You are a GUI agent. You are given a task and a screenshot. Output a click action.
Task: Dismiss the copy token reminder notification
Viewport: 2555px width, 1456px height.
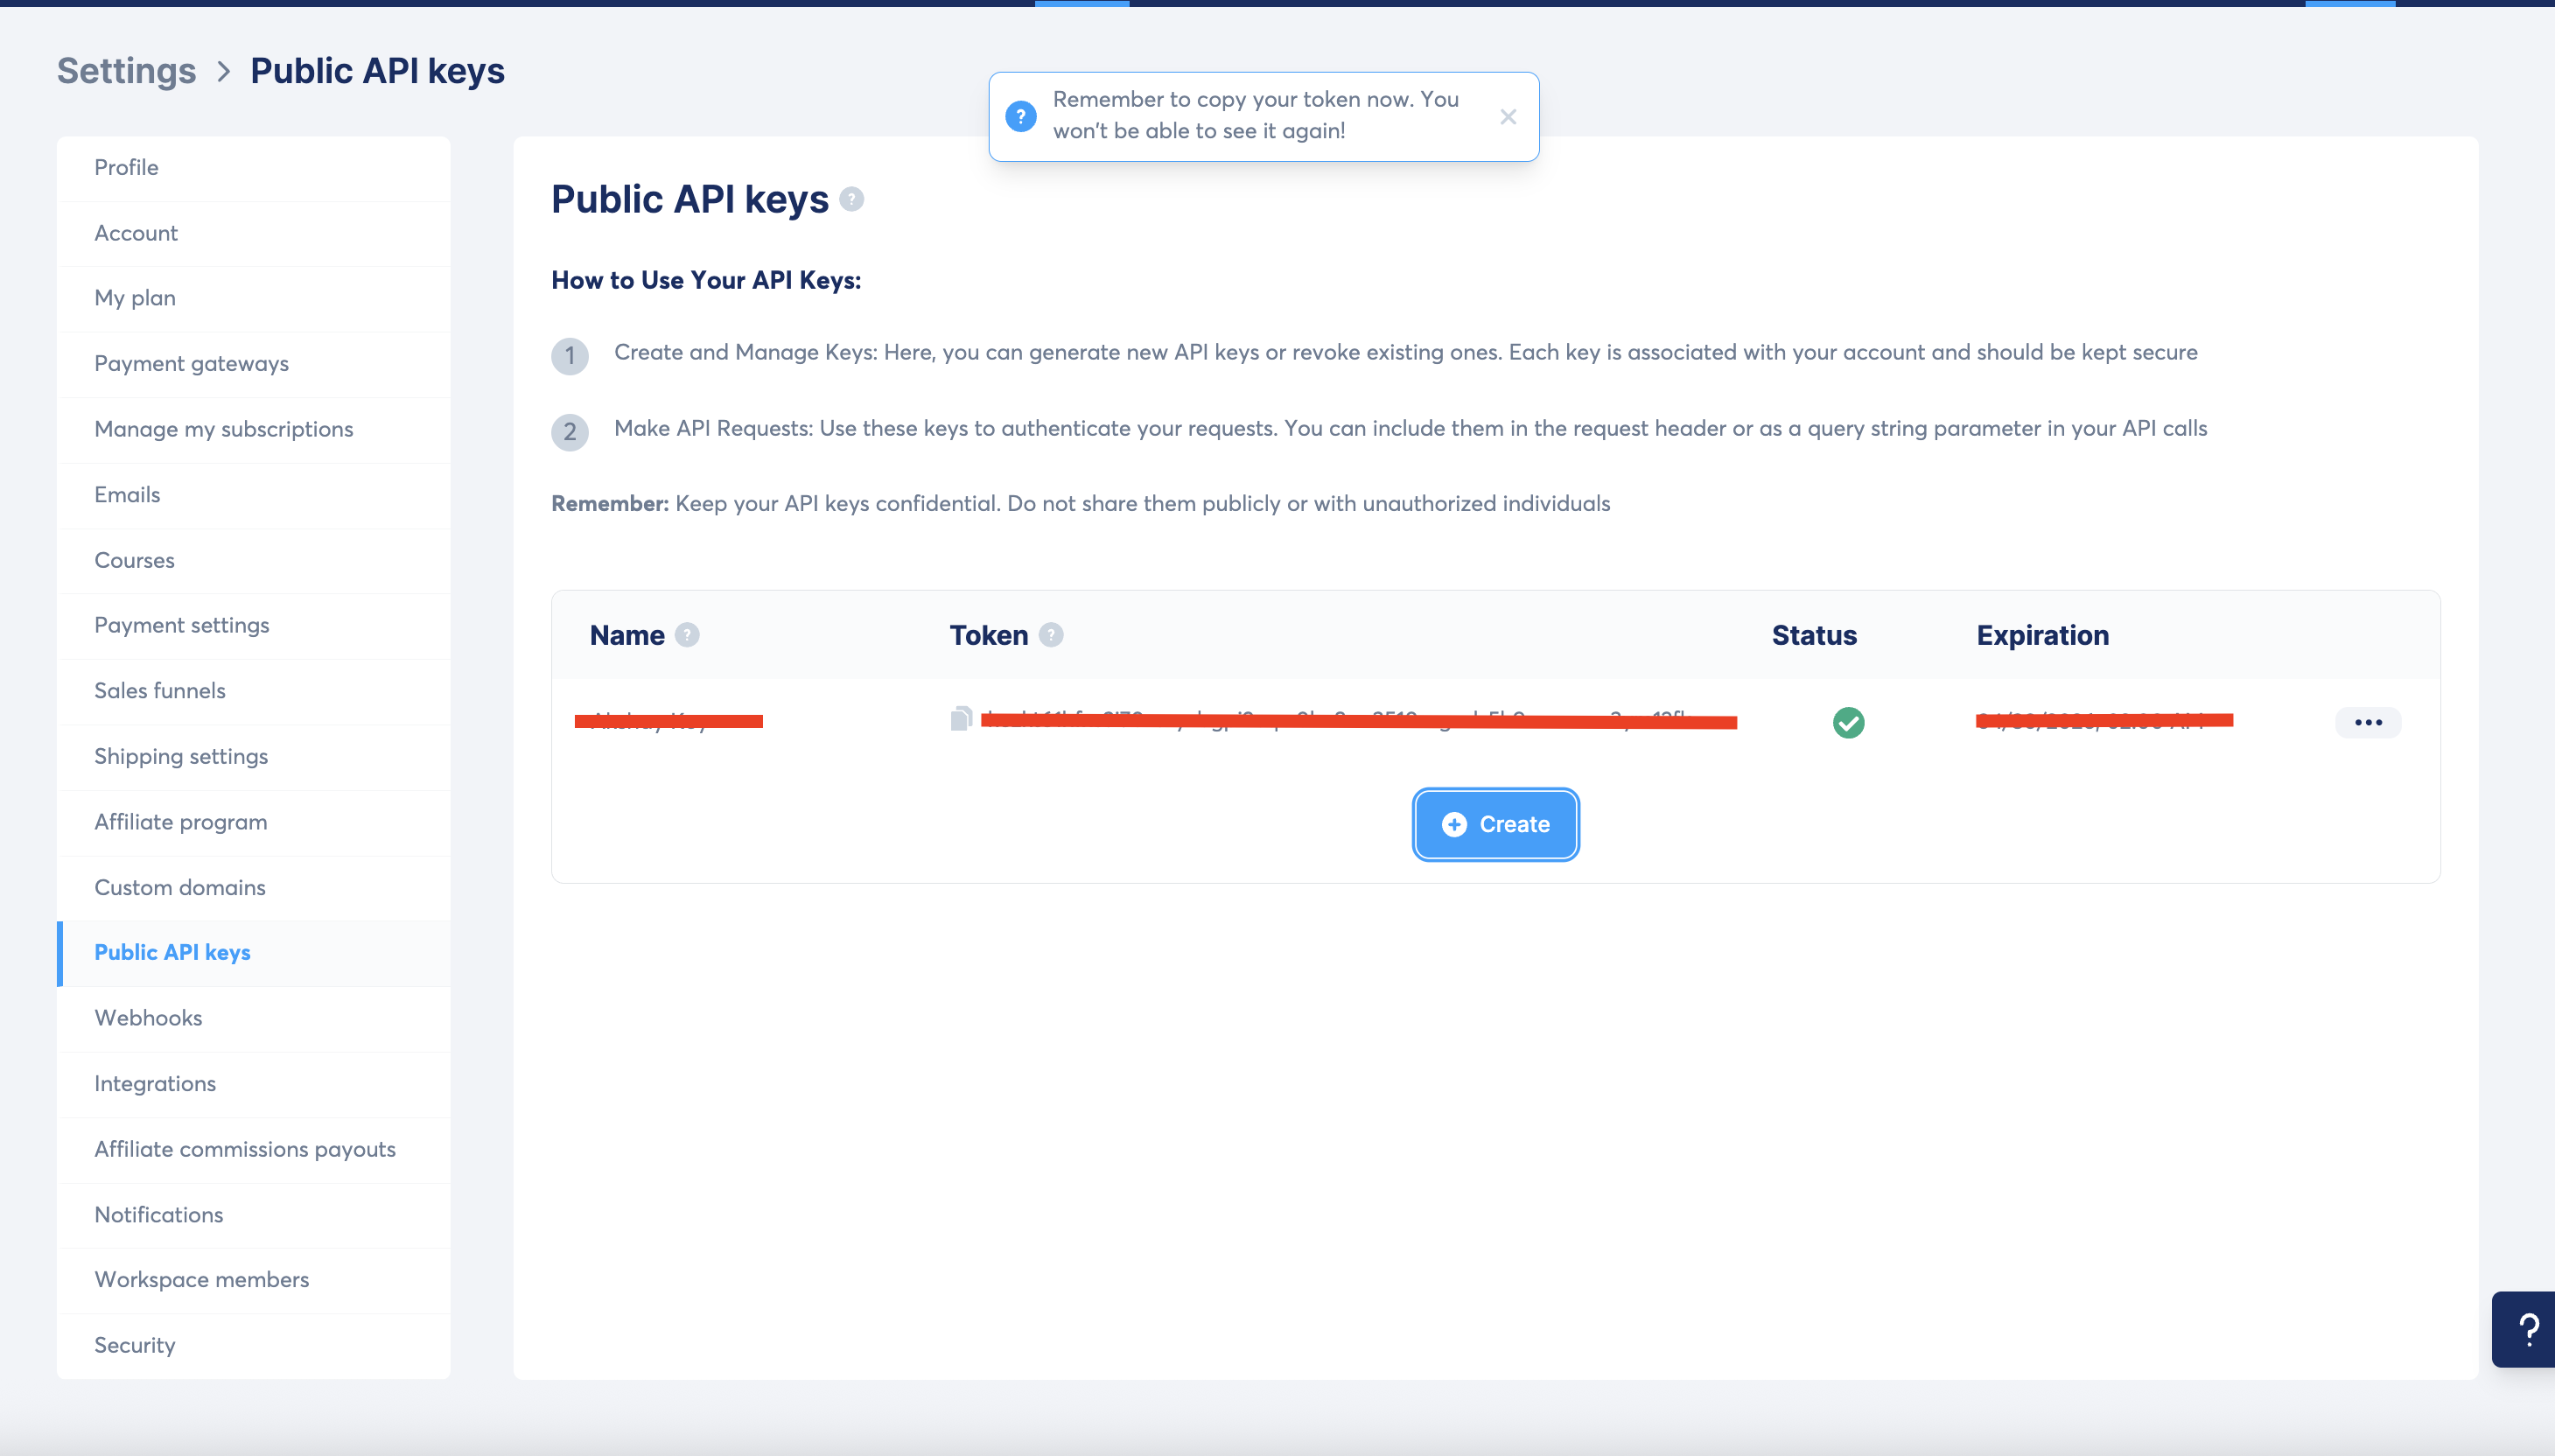1508,117
